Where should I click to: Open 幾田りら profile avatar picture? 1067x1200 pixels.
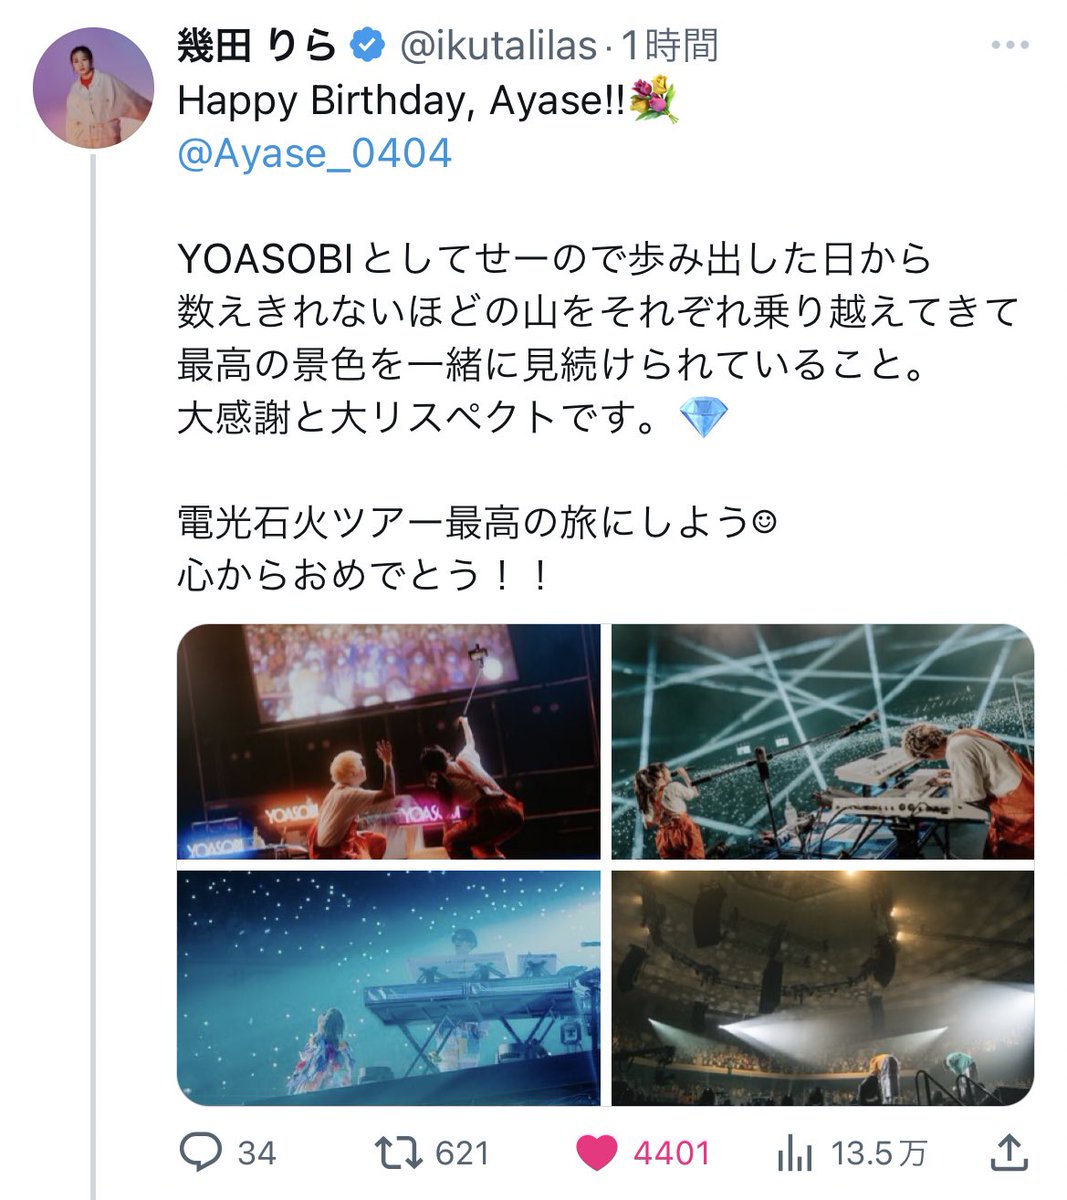tap(93, 88)
